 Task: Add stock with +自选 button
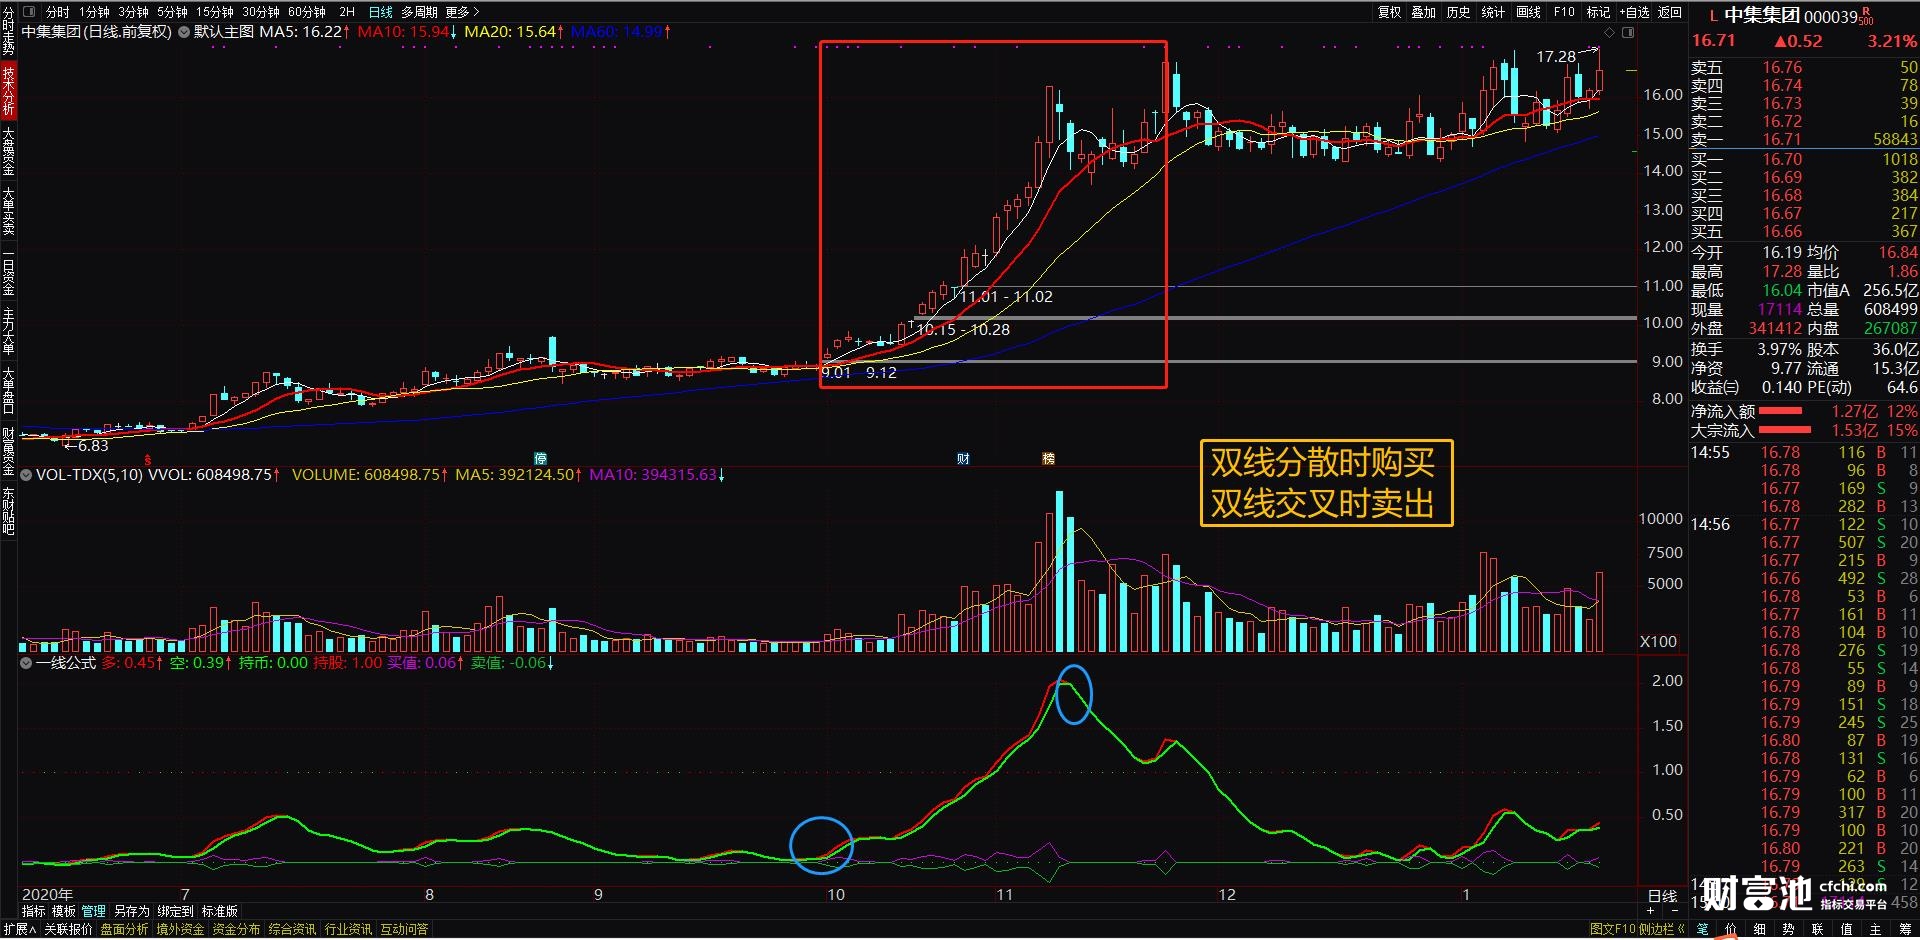tap(1635, 12)
